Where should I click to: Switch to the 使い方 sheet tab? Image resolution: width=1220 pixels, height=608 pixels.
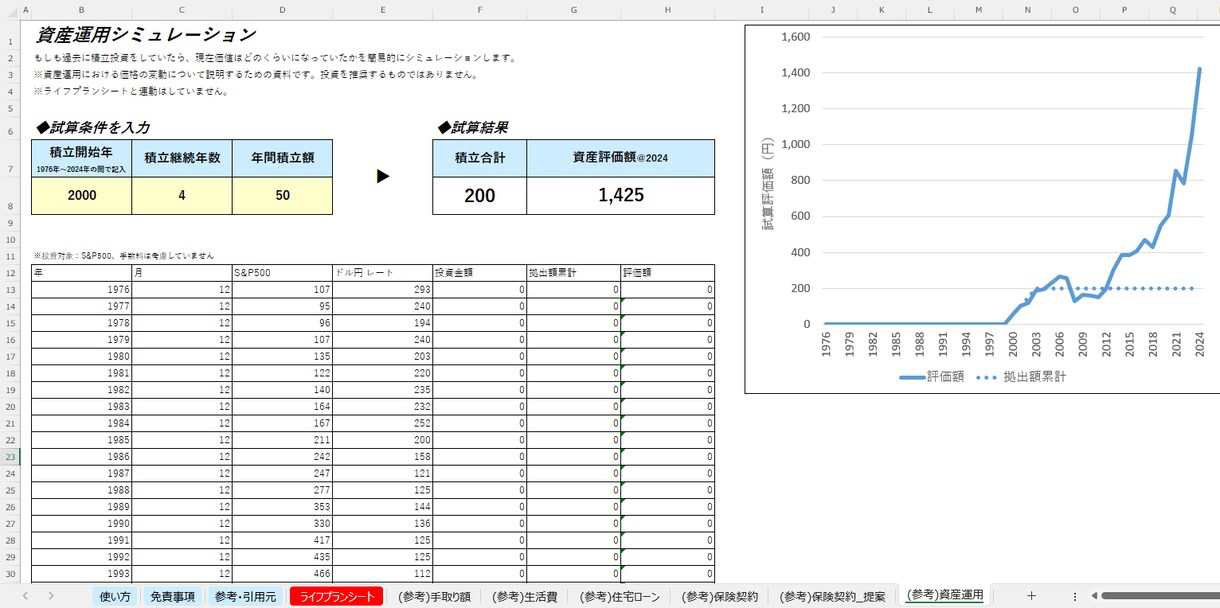pyautogui.click(x=114, y=597)
